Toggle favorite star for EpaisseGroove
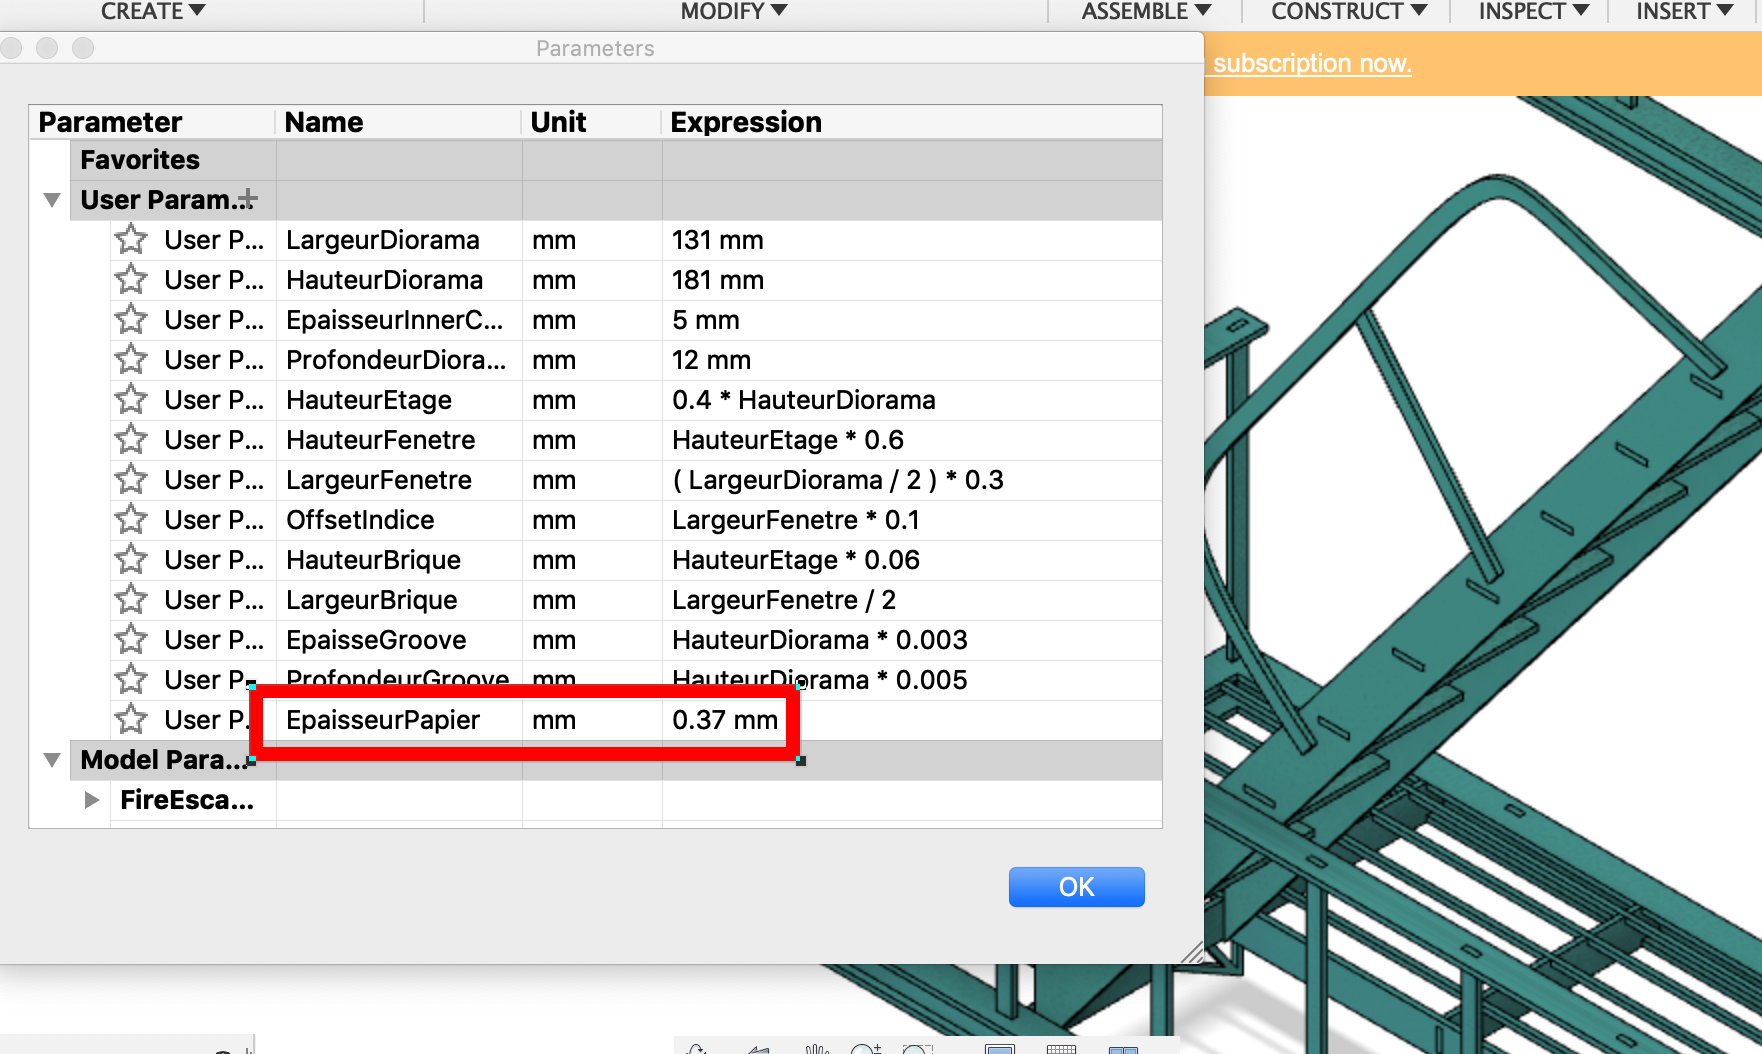Screen dimensions: 1762x1054 tap(131, 640)
